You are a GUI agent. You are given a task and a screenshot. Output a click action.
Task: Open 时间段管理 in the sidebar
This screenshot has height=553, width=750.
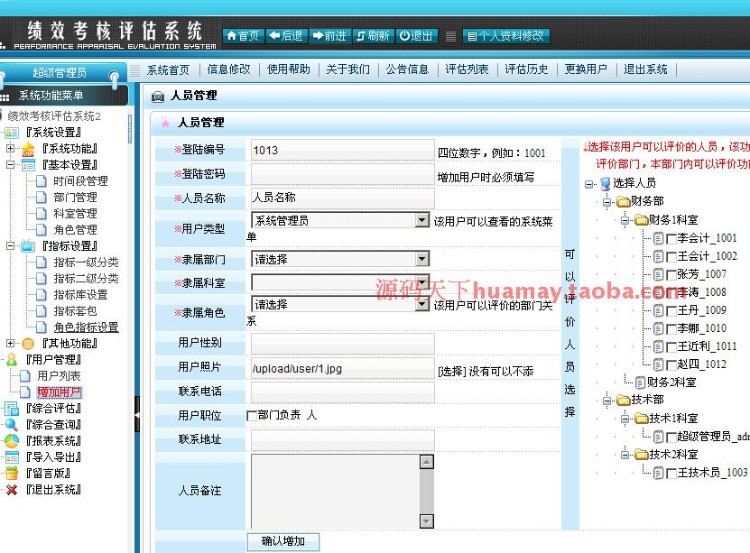pyautogui.click(x=80, y=181)
